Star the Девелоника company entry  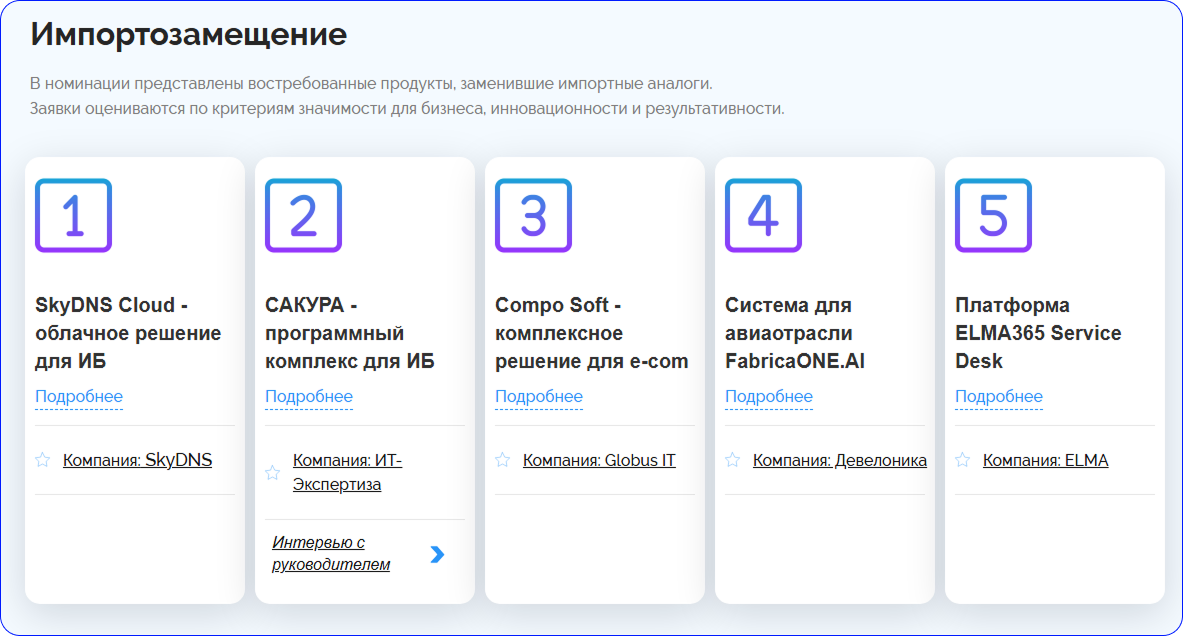[733, 461]
